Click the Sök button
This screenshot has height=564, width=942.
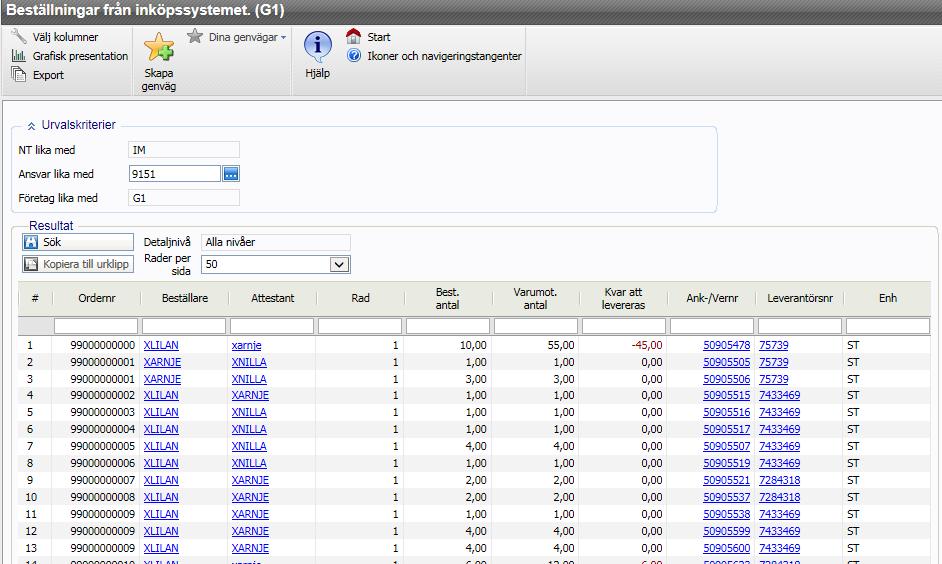click(78, 242)
